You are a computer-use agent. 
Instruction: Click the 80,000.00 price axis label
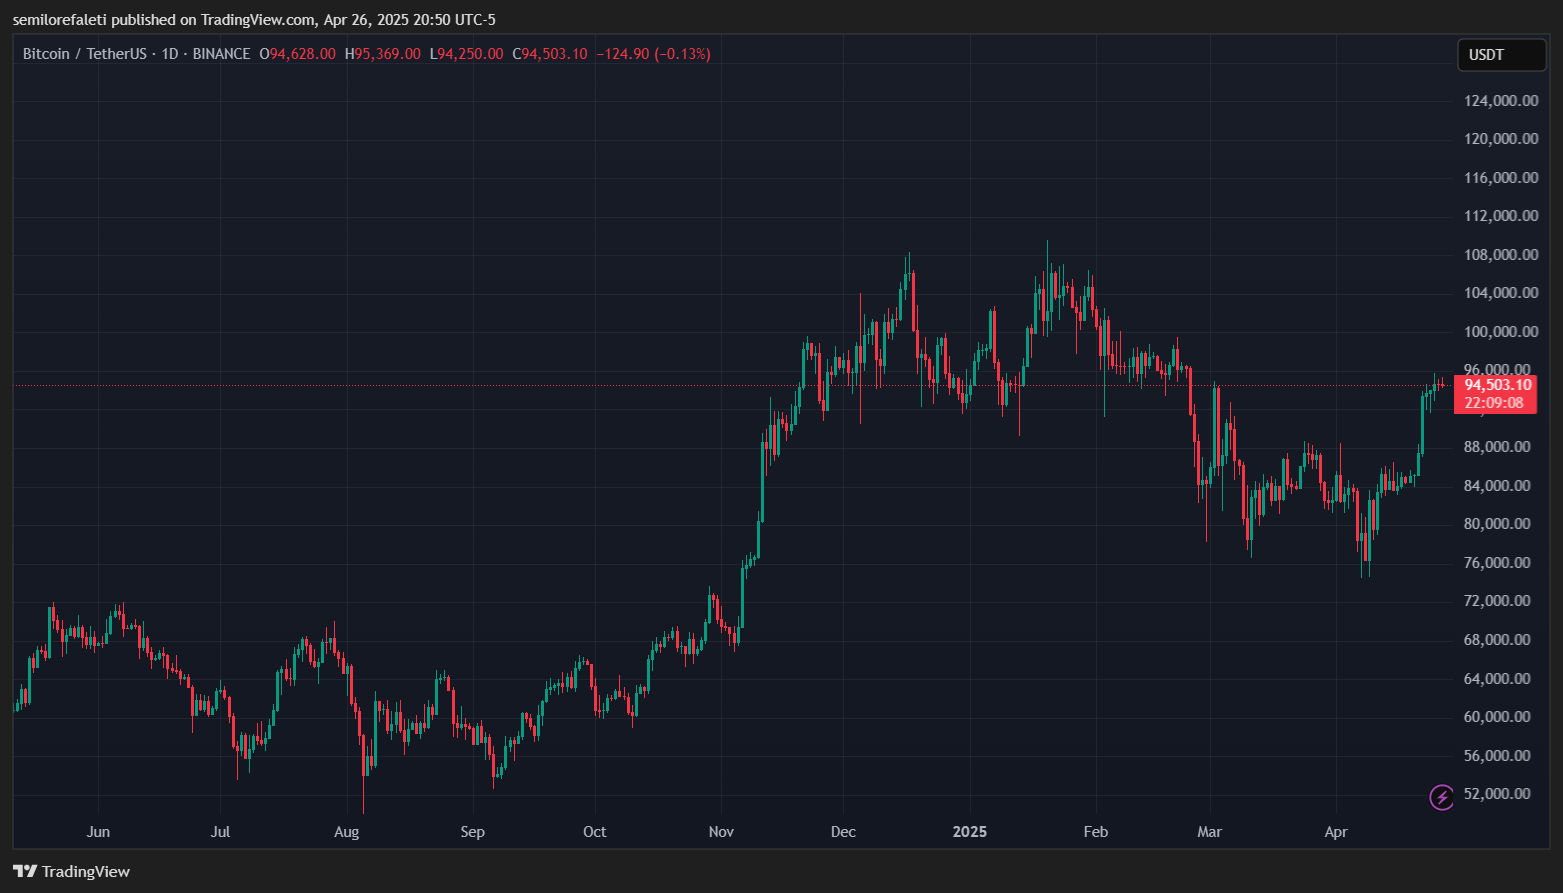(x=1497, y=524)
